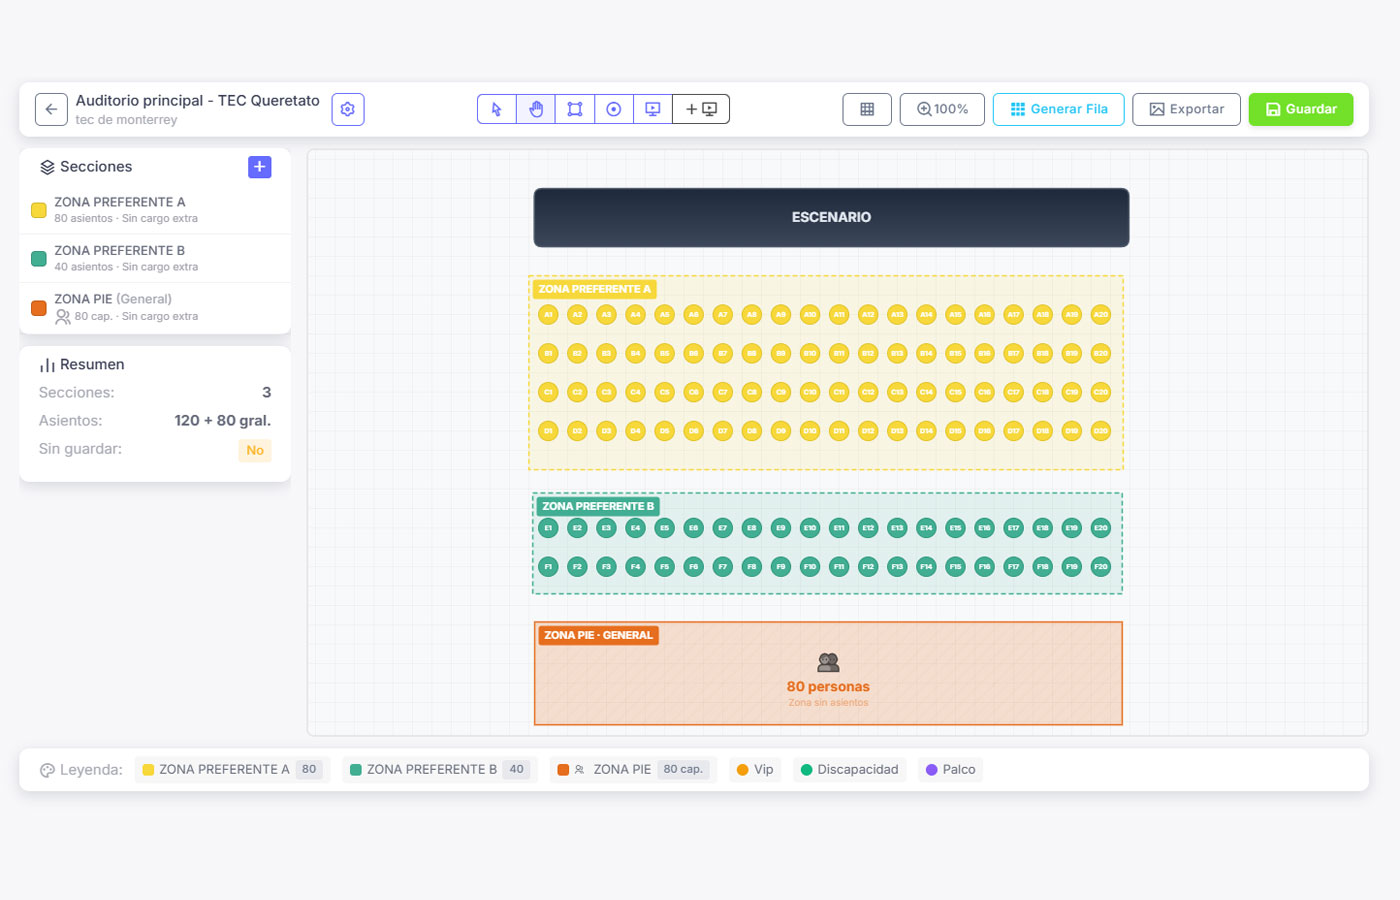The image size is (1400, 900).
Task: Click Generar Fila button
Action: (1058, 109)
